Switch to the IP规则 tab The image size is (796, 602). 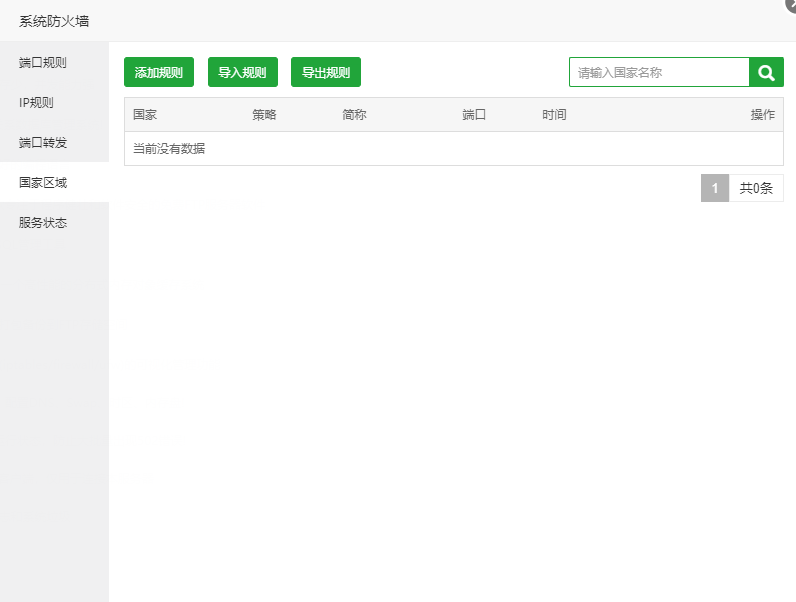coord(37,103)
